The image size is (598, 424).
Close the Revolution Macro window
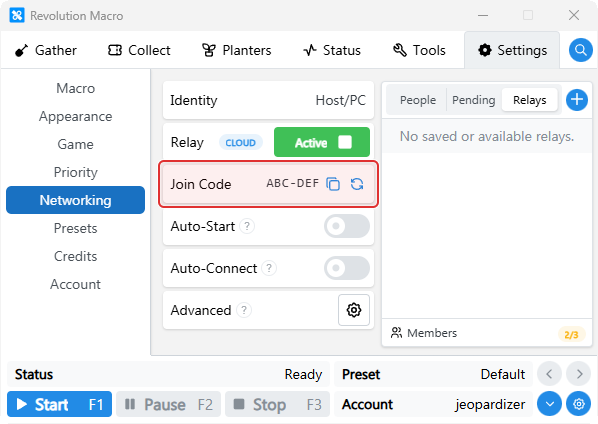click(574, 15)
